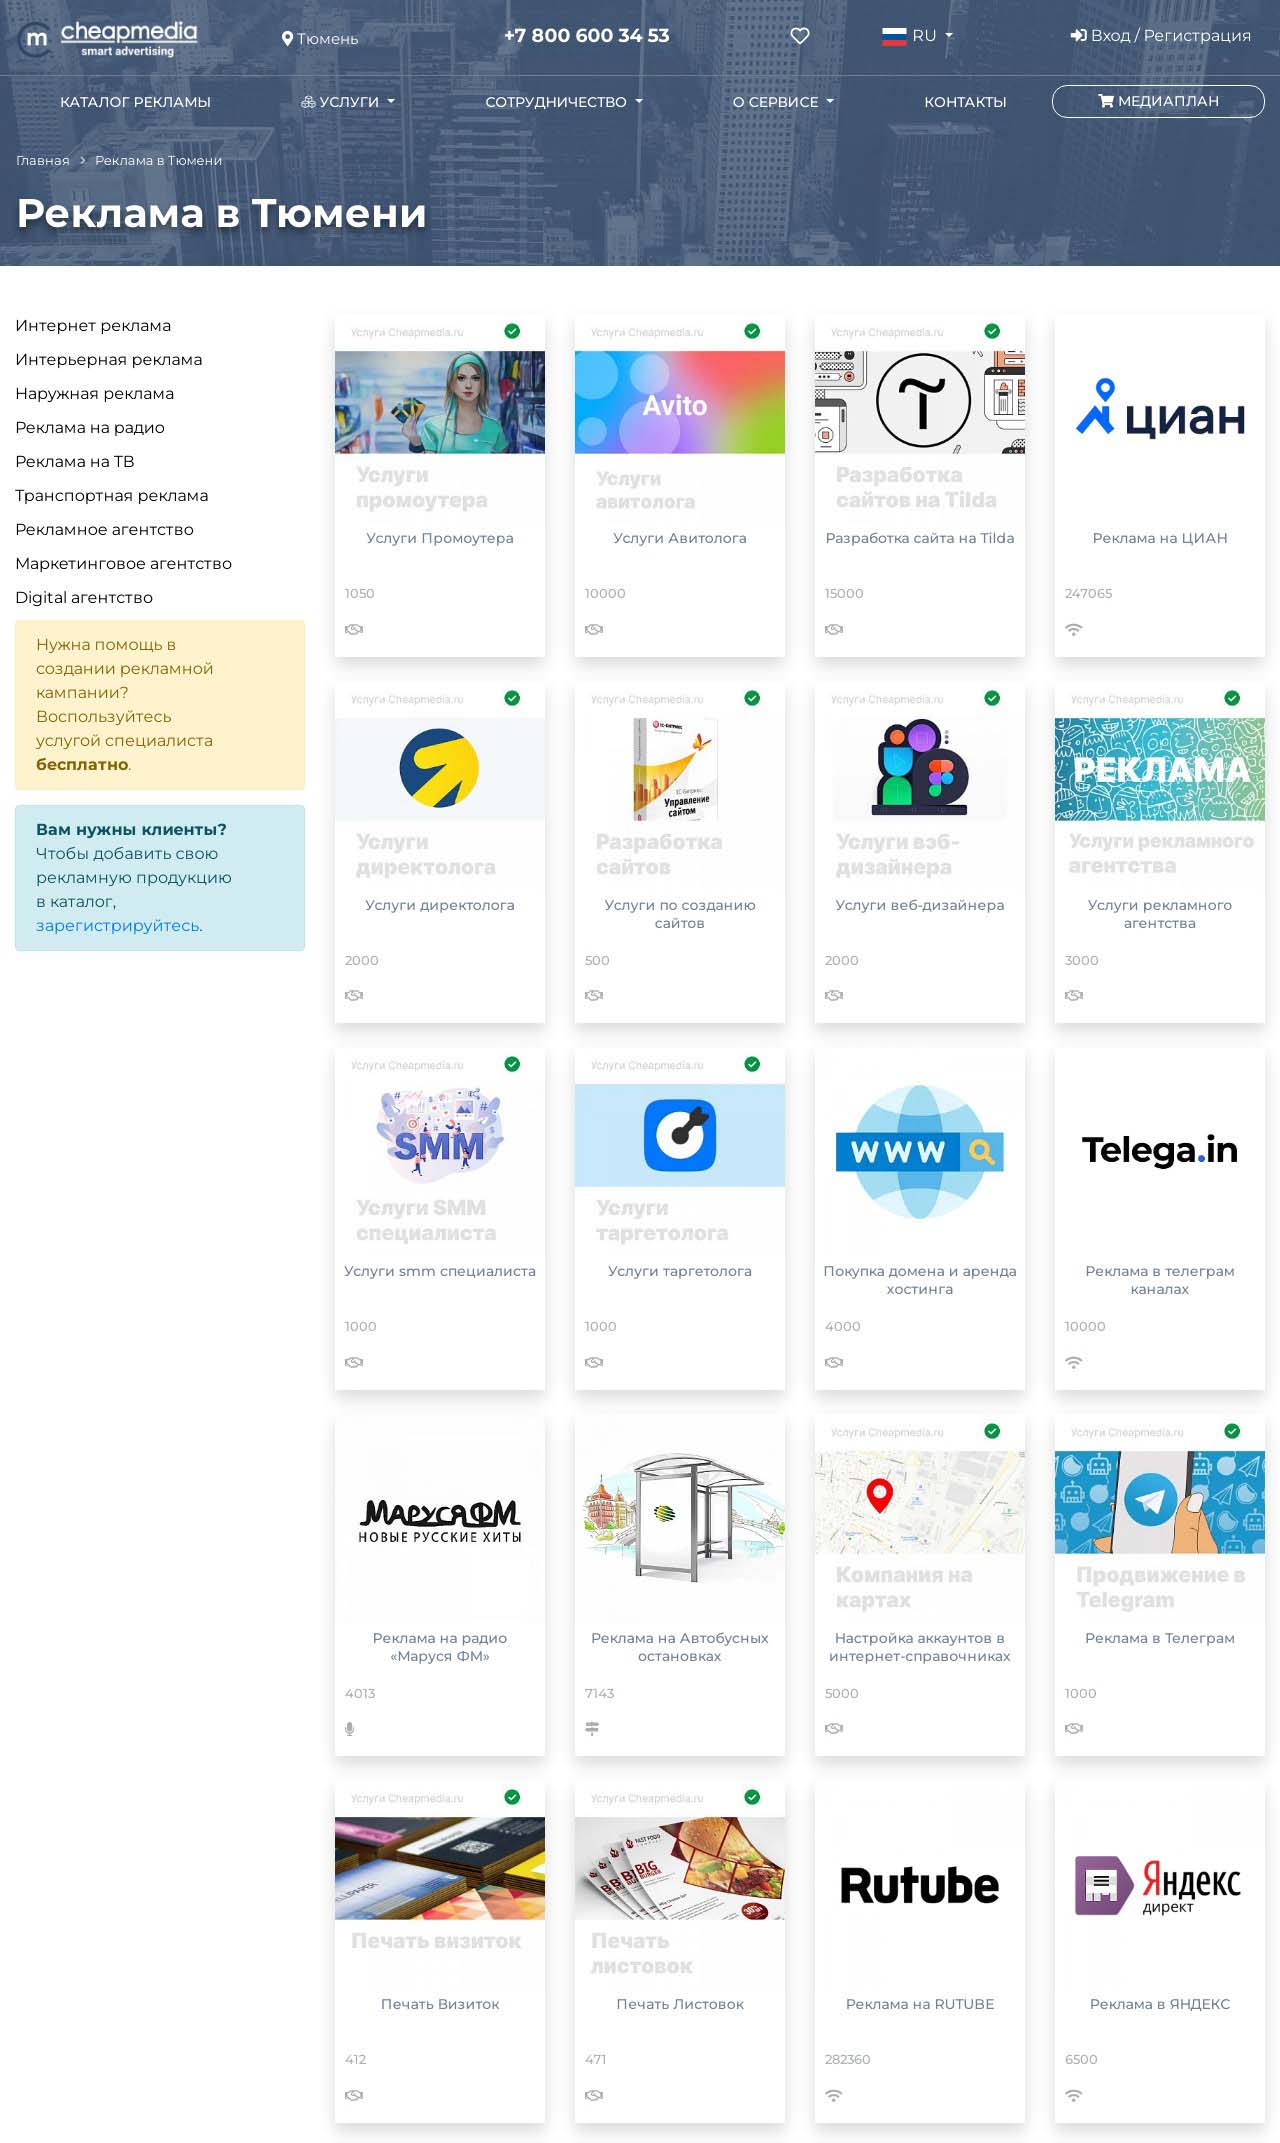Viewport: 1280px width, 2143px height.
Task: Open Рекламное агентство category link
Action: [105, 530]
